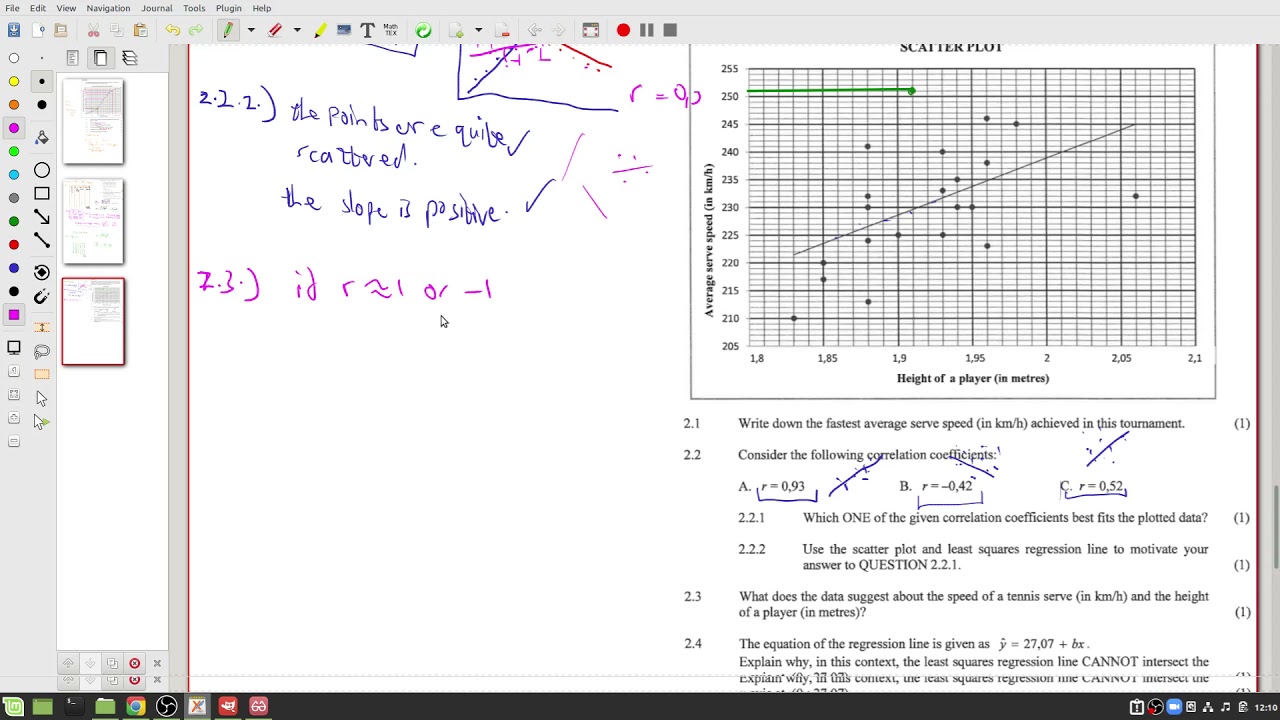This screenshot has width=1280, height=720.
Task: Pick the blue color swatch
Action: click(x=14, y=268)
